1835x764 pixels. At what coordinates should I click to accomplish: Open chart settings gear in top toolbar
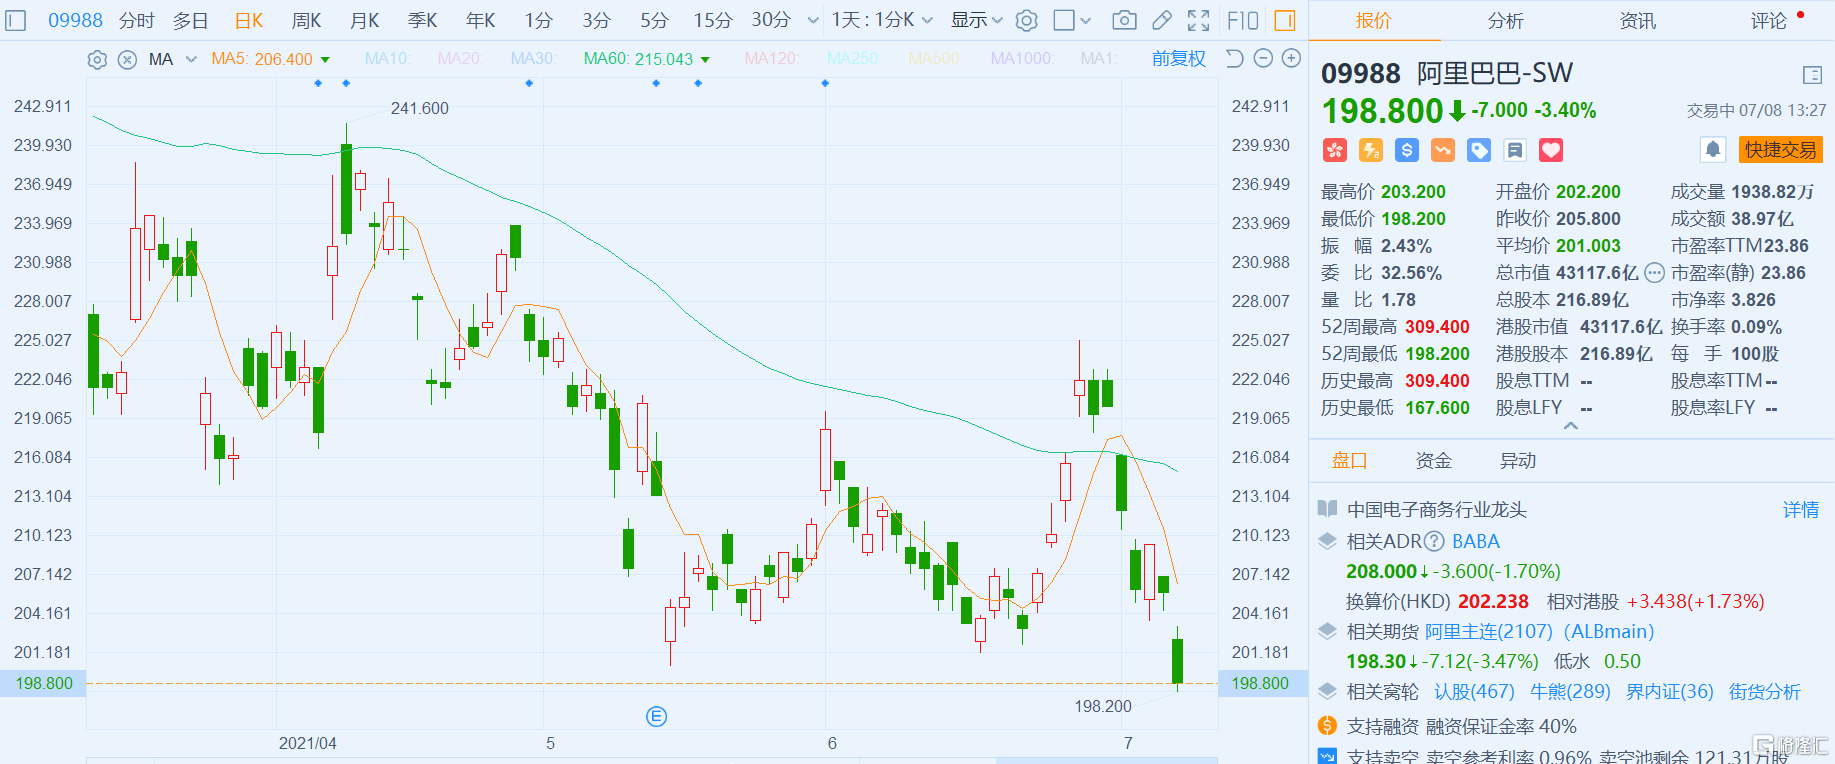tap(1027, 20)
